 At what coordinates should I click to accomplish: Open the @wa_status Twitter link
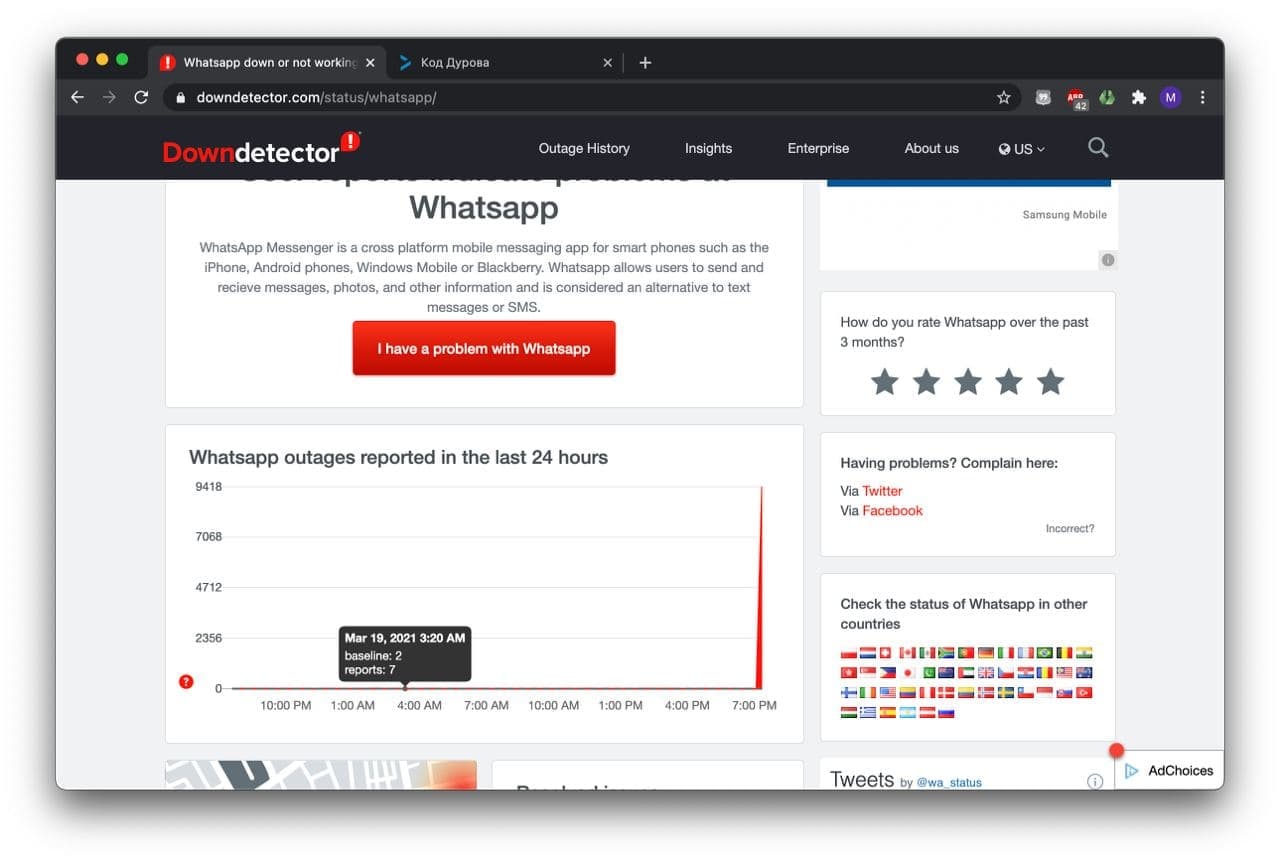[x=949, y=782]
